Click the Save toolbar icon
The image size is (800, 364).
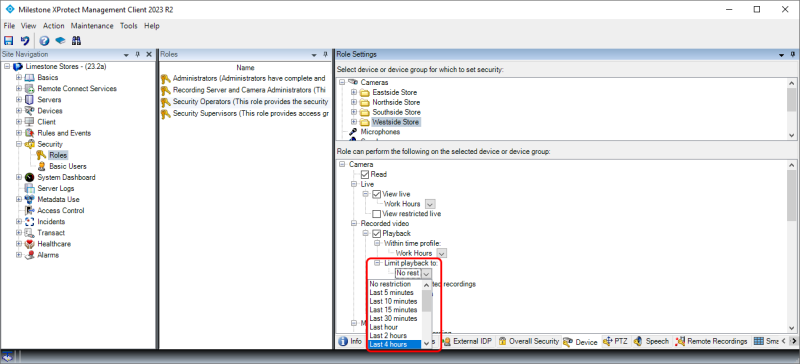pos(9,41)
